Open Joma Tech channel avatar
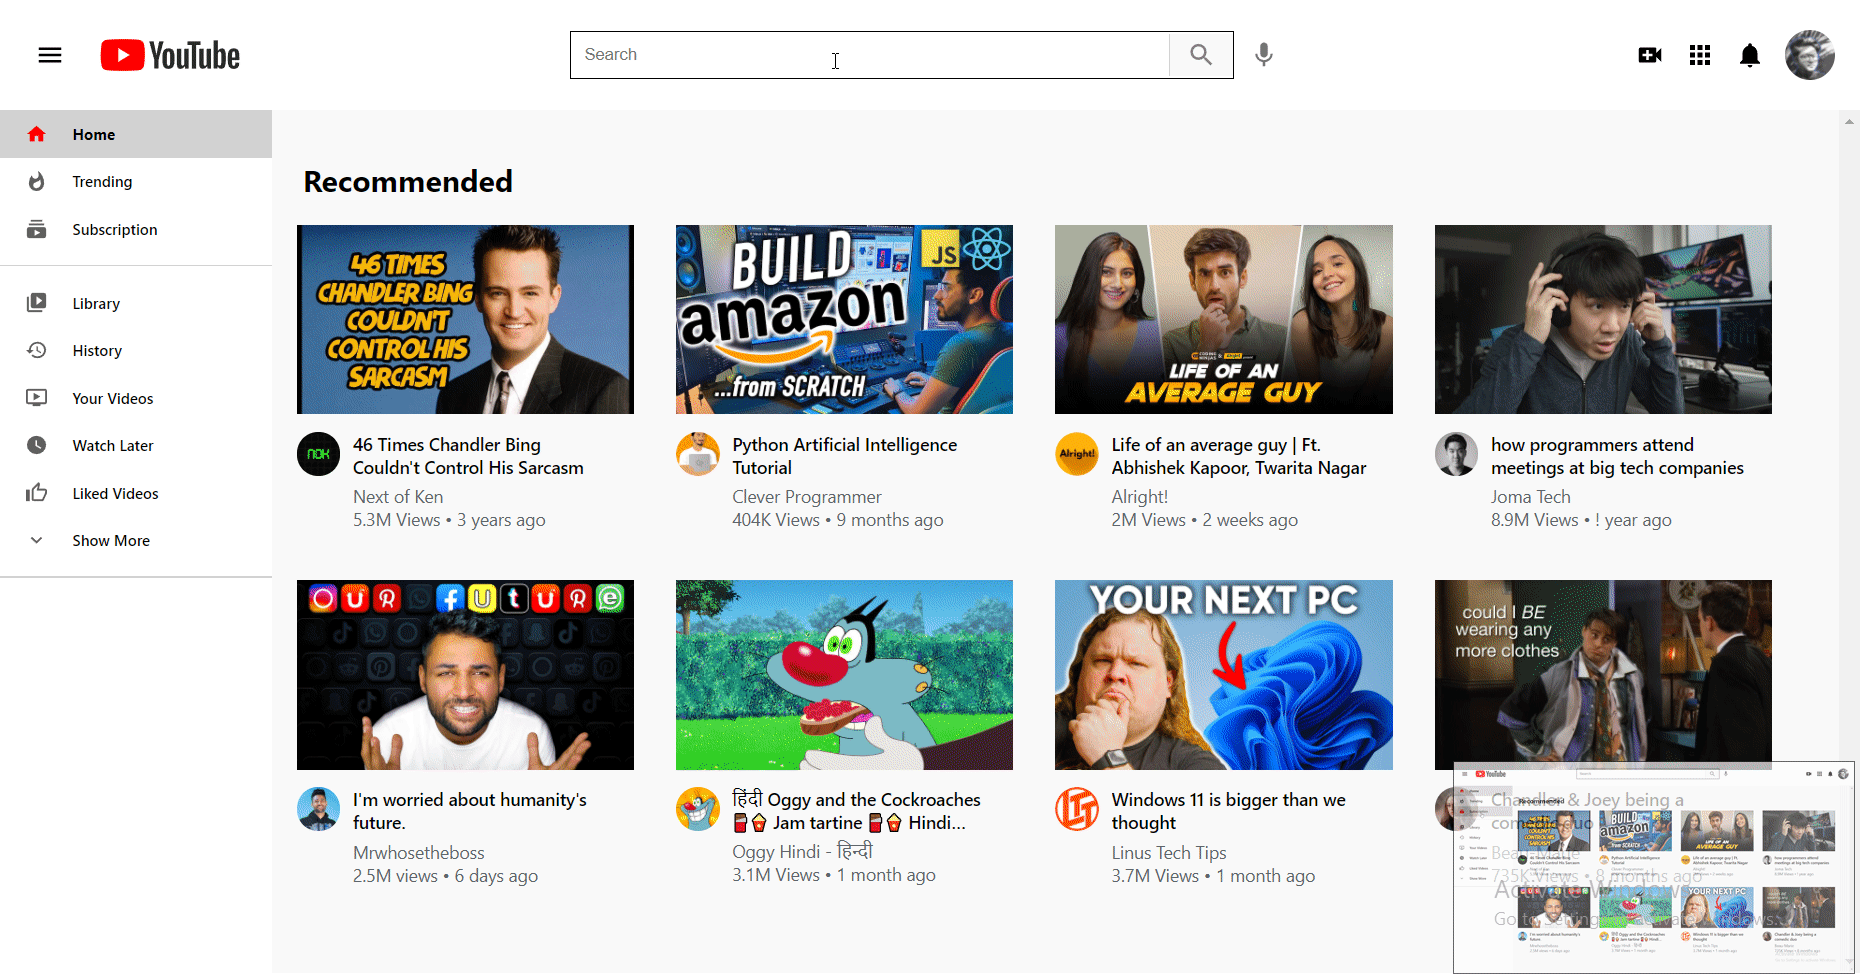This screenshot has height=979, width=1860. (1457, 454)
